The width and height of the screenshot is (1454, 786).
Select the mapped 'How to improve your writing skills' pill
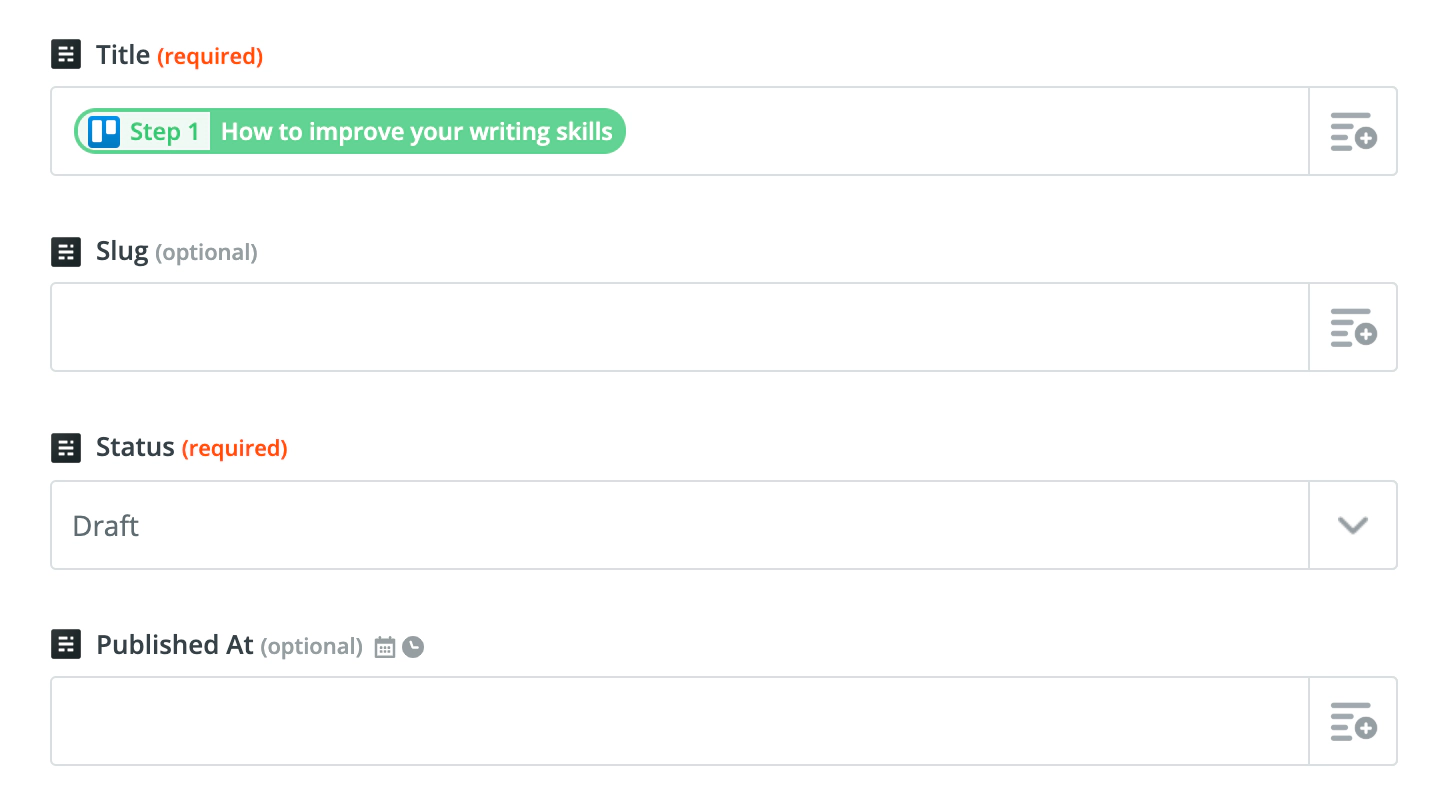(x=416, y=132)
